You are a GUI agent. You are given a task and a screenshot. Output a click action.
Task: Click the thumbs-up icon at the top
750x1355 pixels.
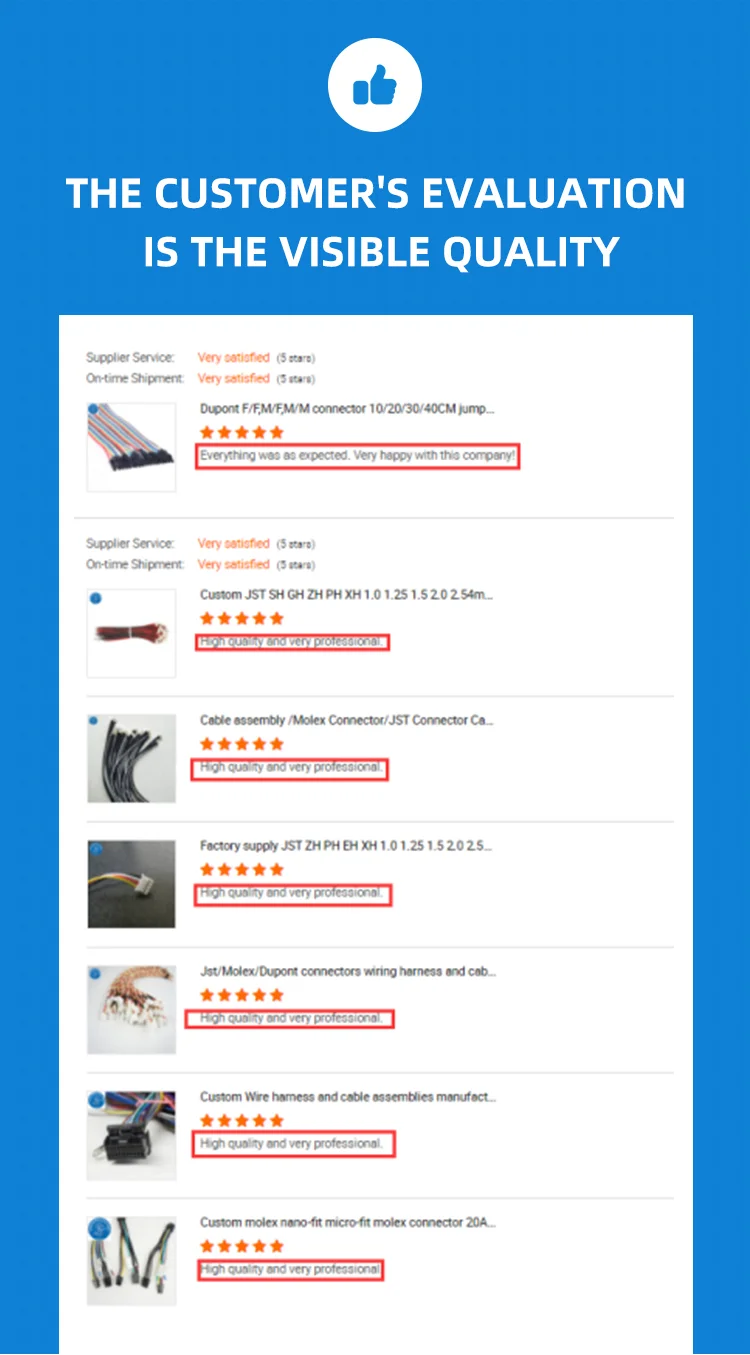[x=375, y=86]
